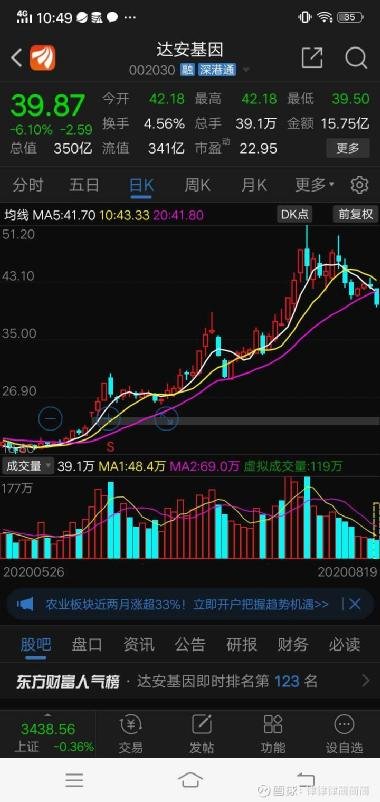This screenshot has width=380, height=802.
Task: Expand the 更多 chart period dropdown
Action: (x=315, y=185)
